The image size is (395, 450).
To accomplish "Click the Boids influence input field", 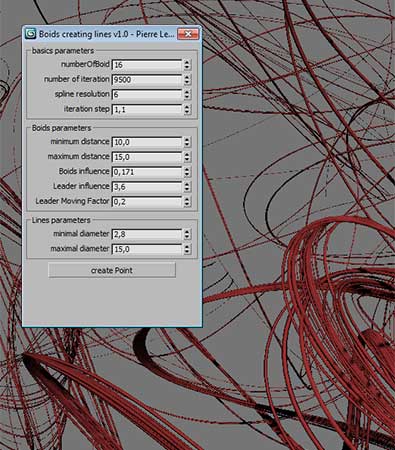I will click(147, 172).
